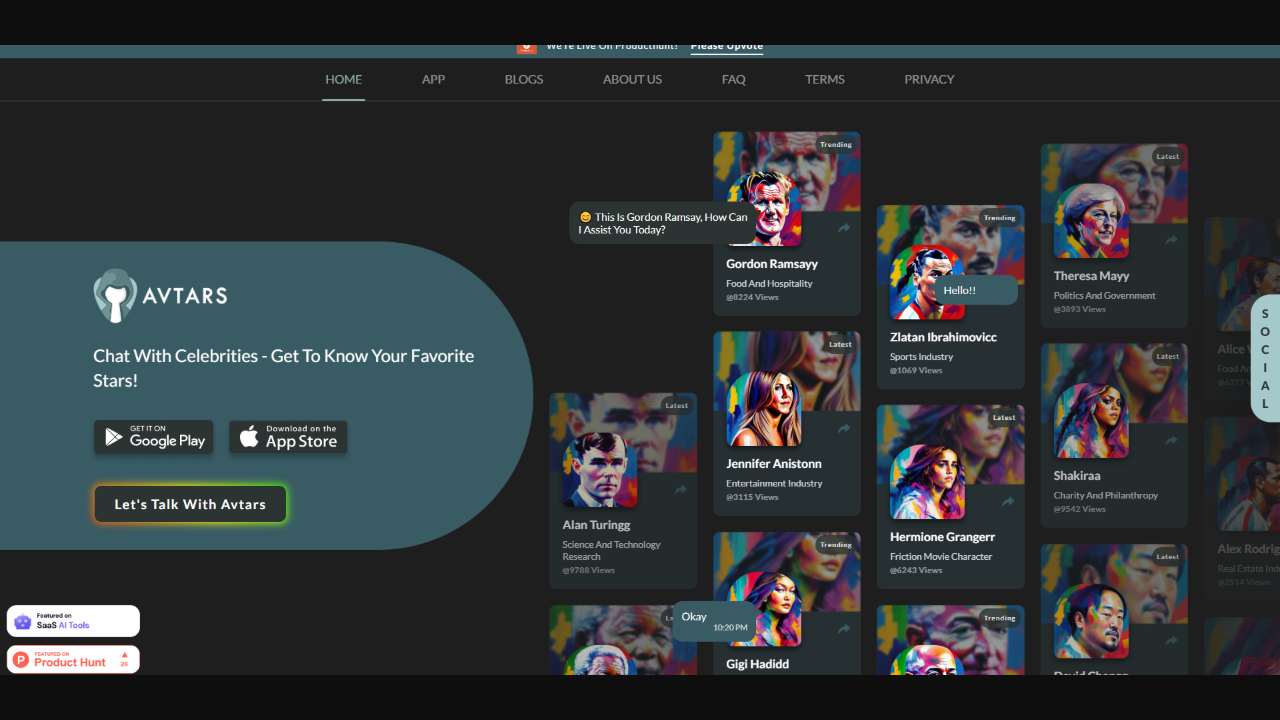The image size is (1280, 720).
Task: Click the Get it on Google Play button
Action: 154,437
